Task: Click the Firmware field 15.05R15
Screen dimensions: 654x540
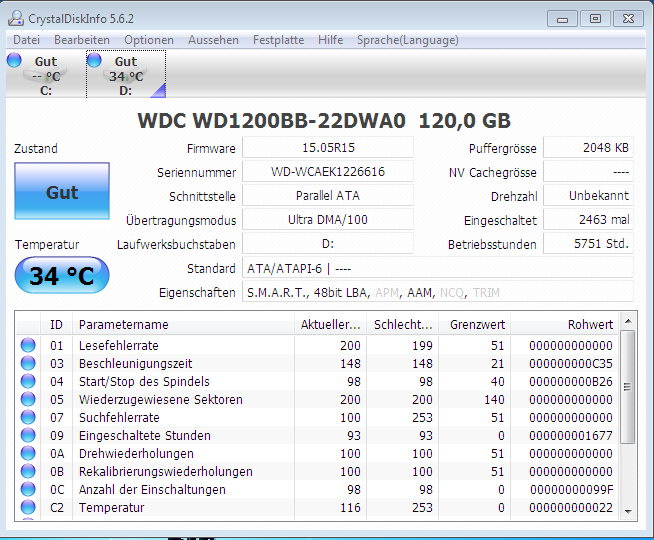Action: [328, 148]
